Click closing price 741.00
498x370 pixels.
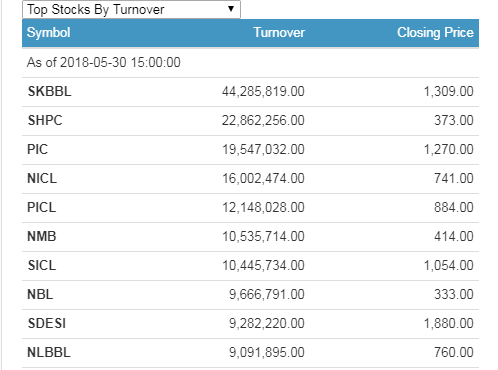(454, 178)
